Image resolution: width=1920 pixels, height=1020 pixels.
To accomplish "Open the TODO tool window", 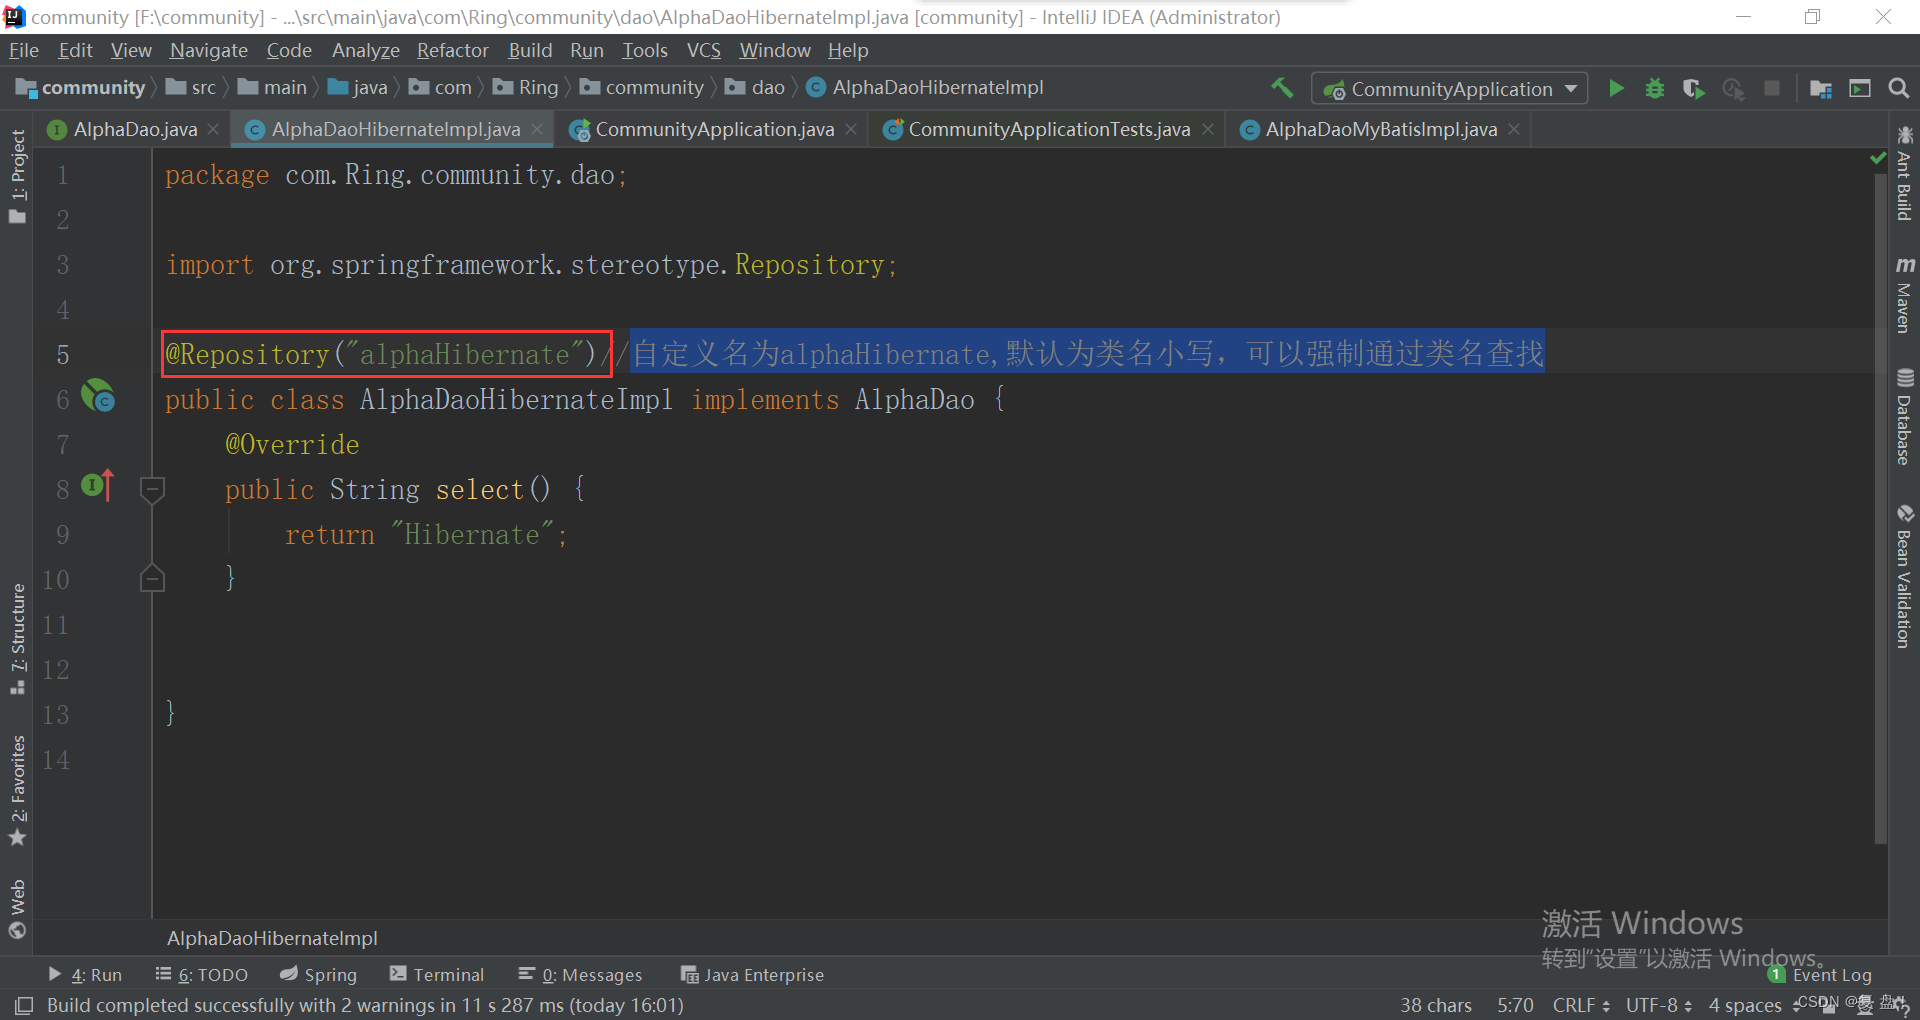I will coord(202,974).
